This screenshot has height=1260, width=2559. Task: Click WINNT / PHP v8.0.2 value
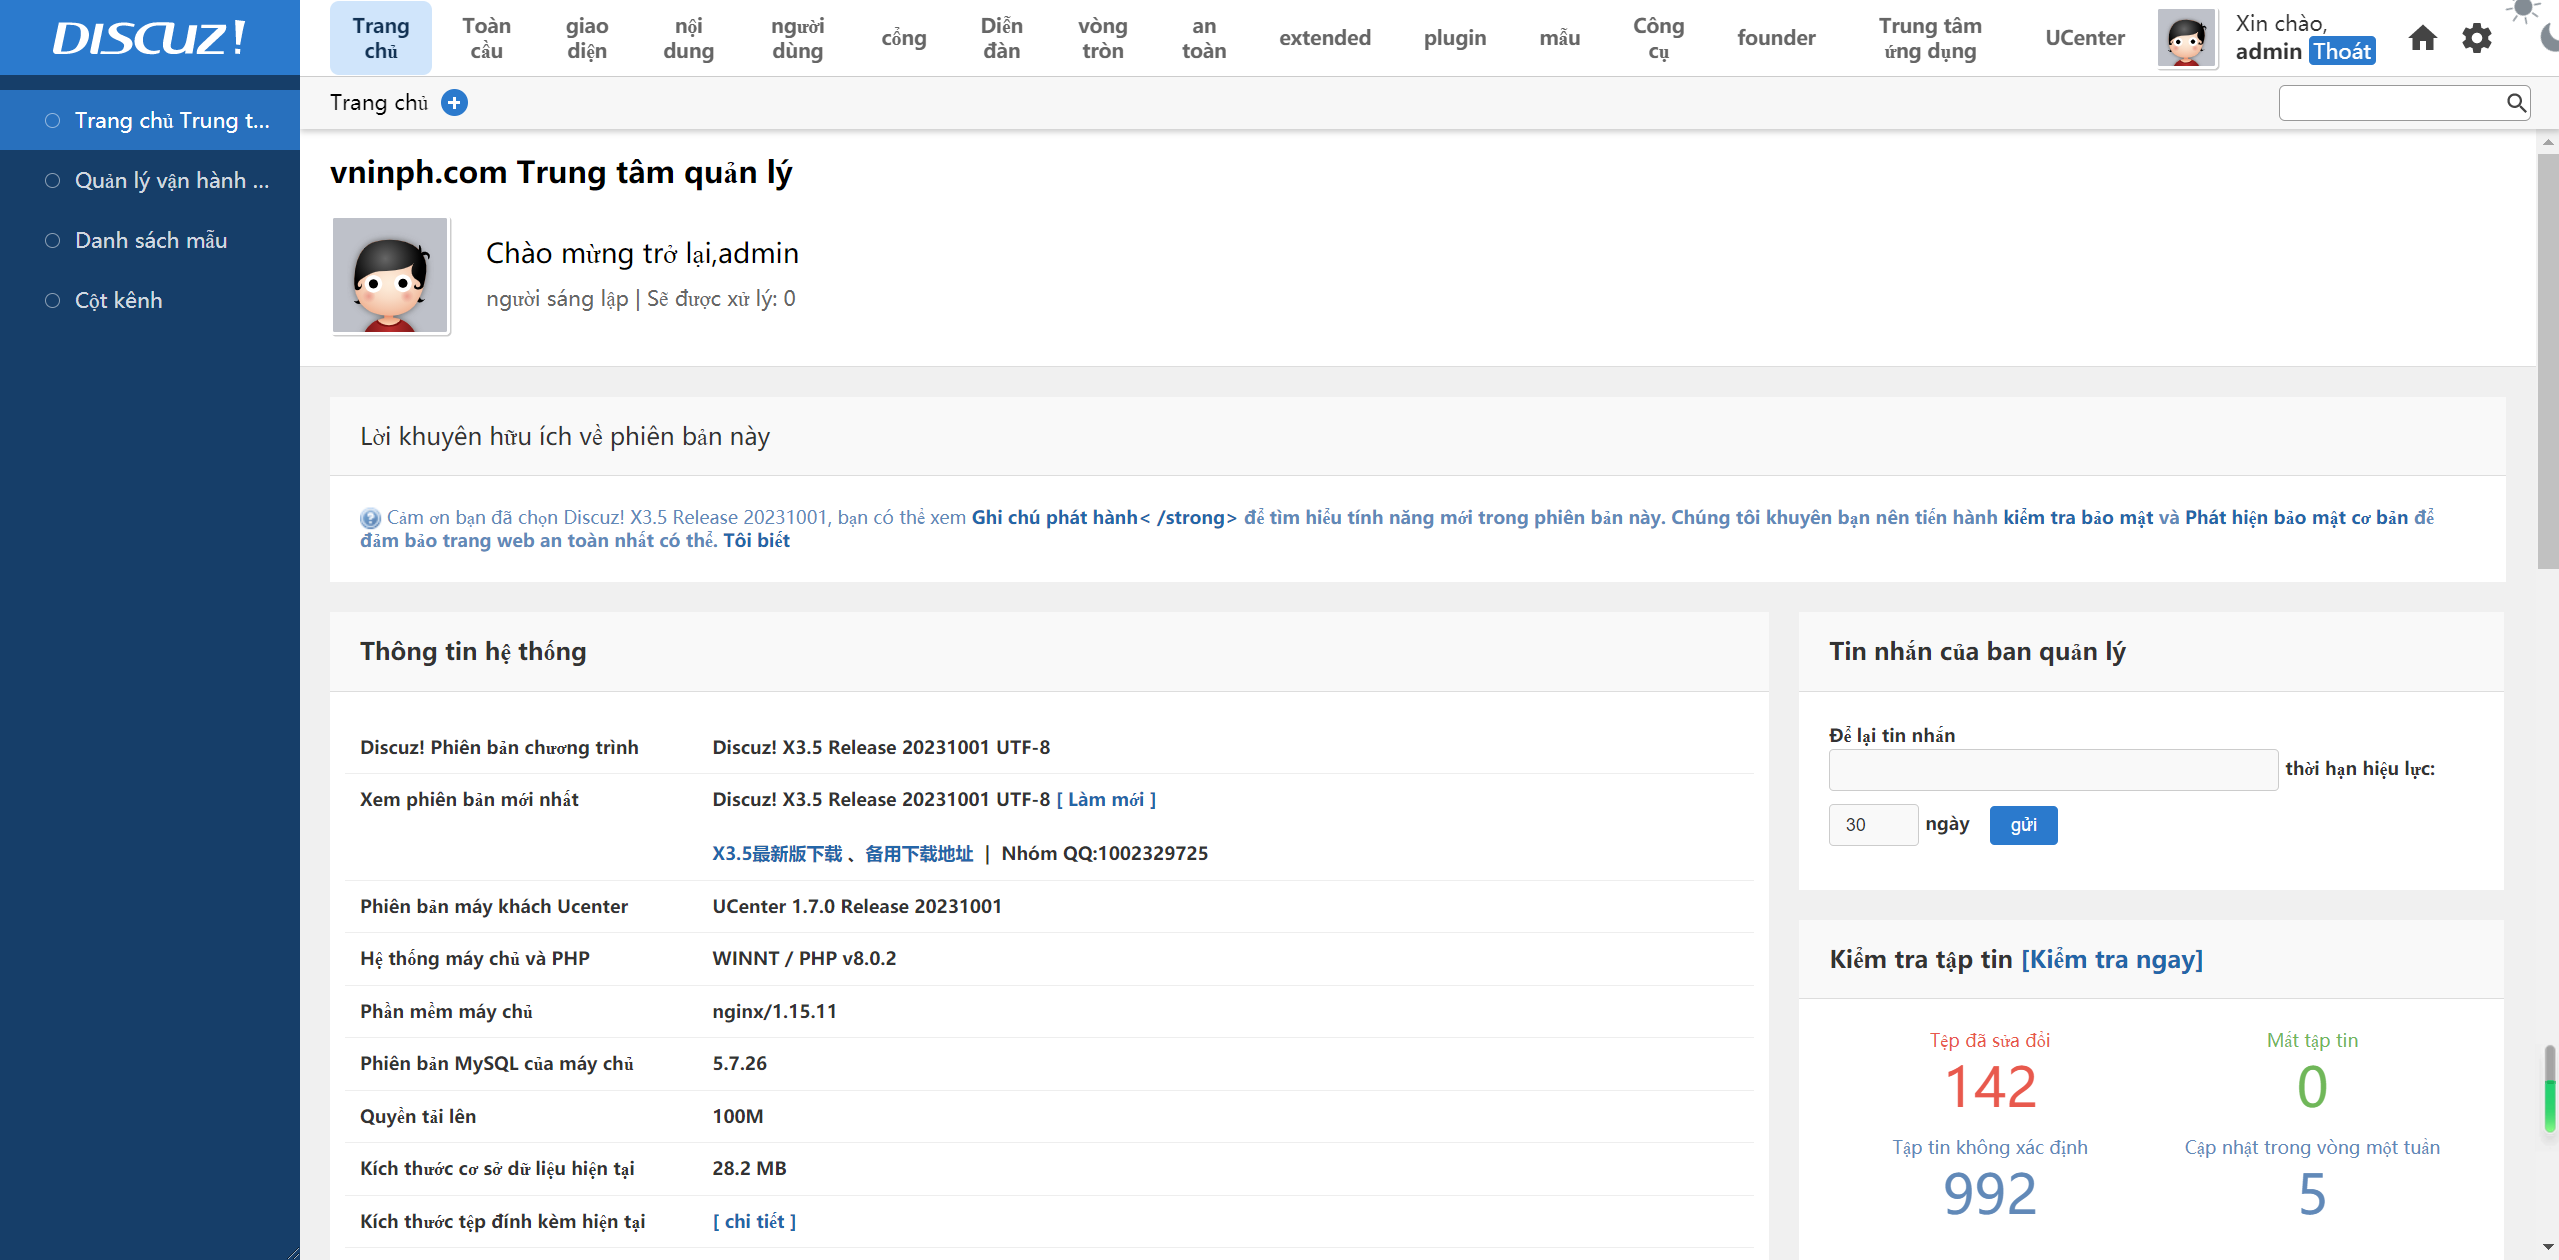tap(804, 958)
